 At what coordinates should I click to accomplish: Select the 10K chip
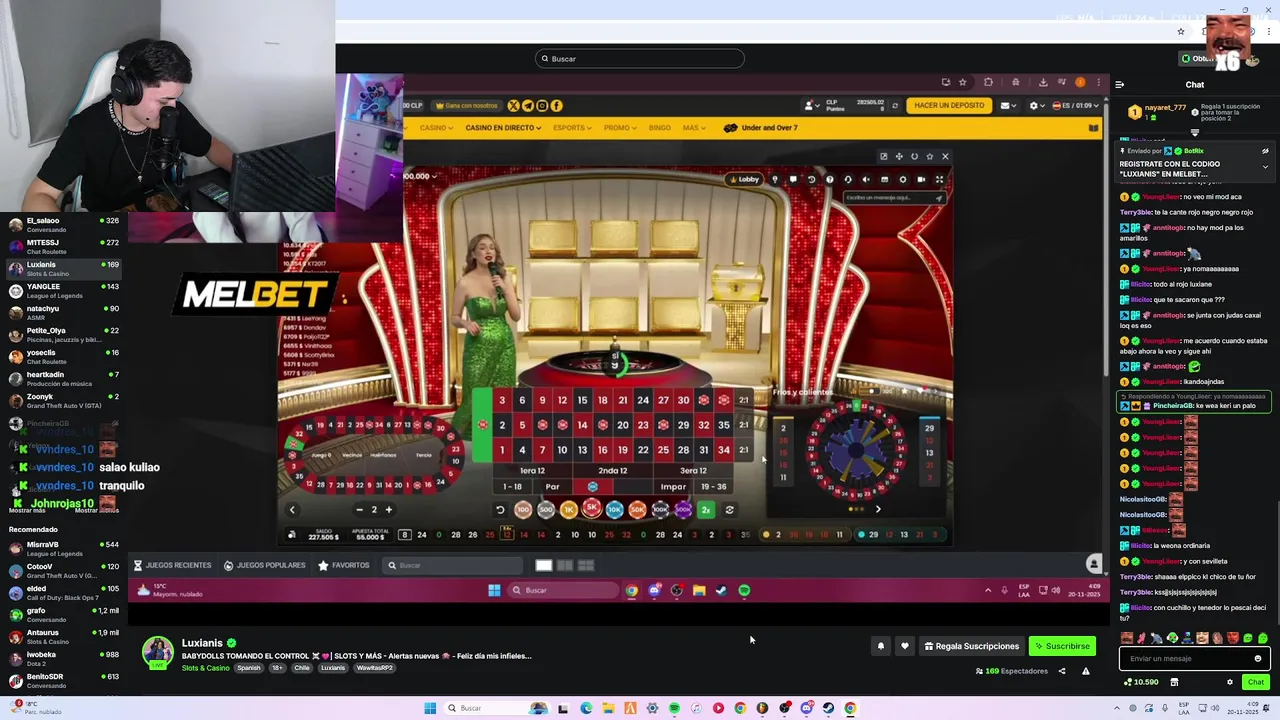point(615,510)
